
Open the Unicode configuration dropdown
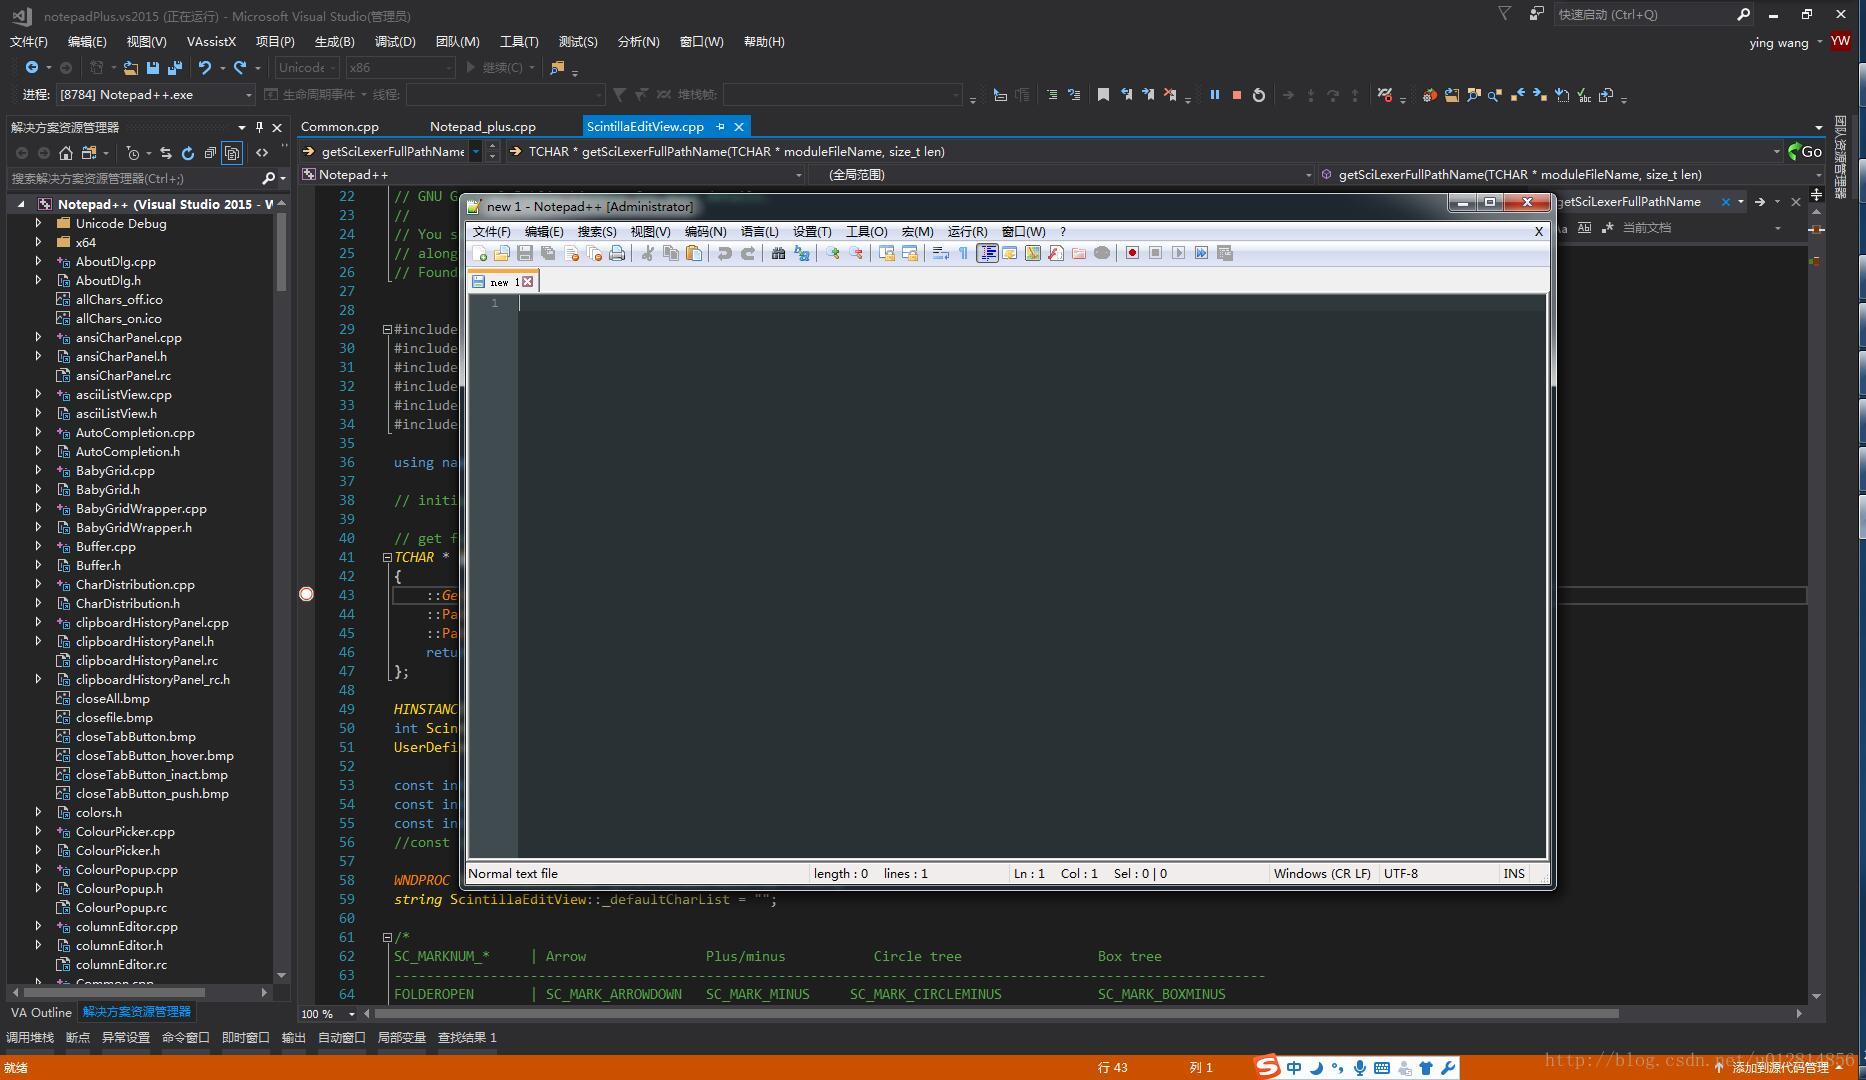click(307, 67)
